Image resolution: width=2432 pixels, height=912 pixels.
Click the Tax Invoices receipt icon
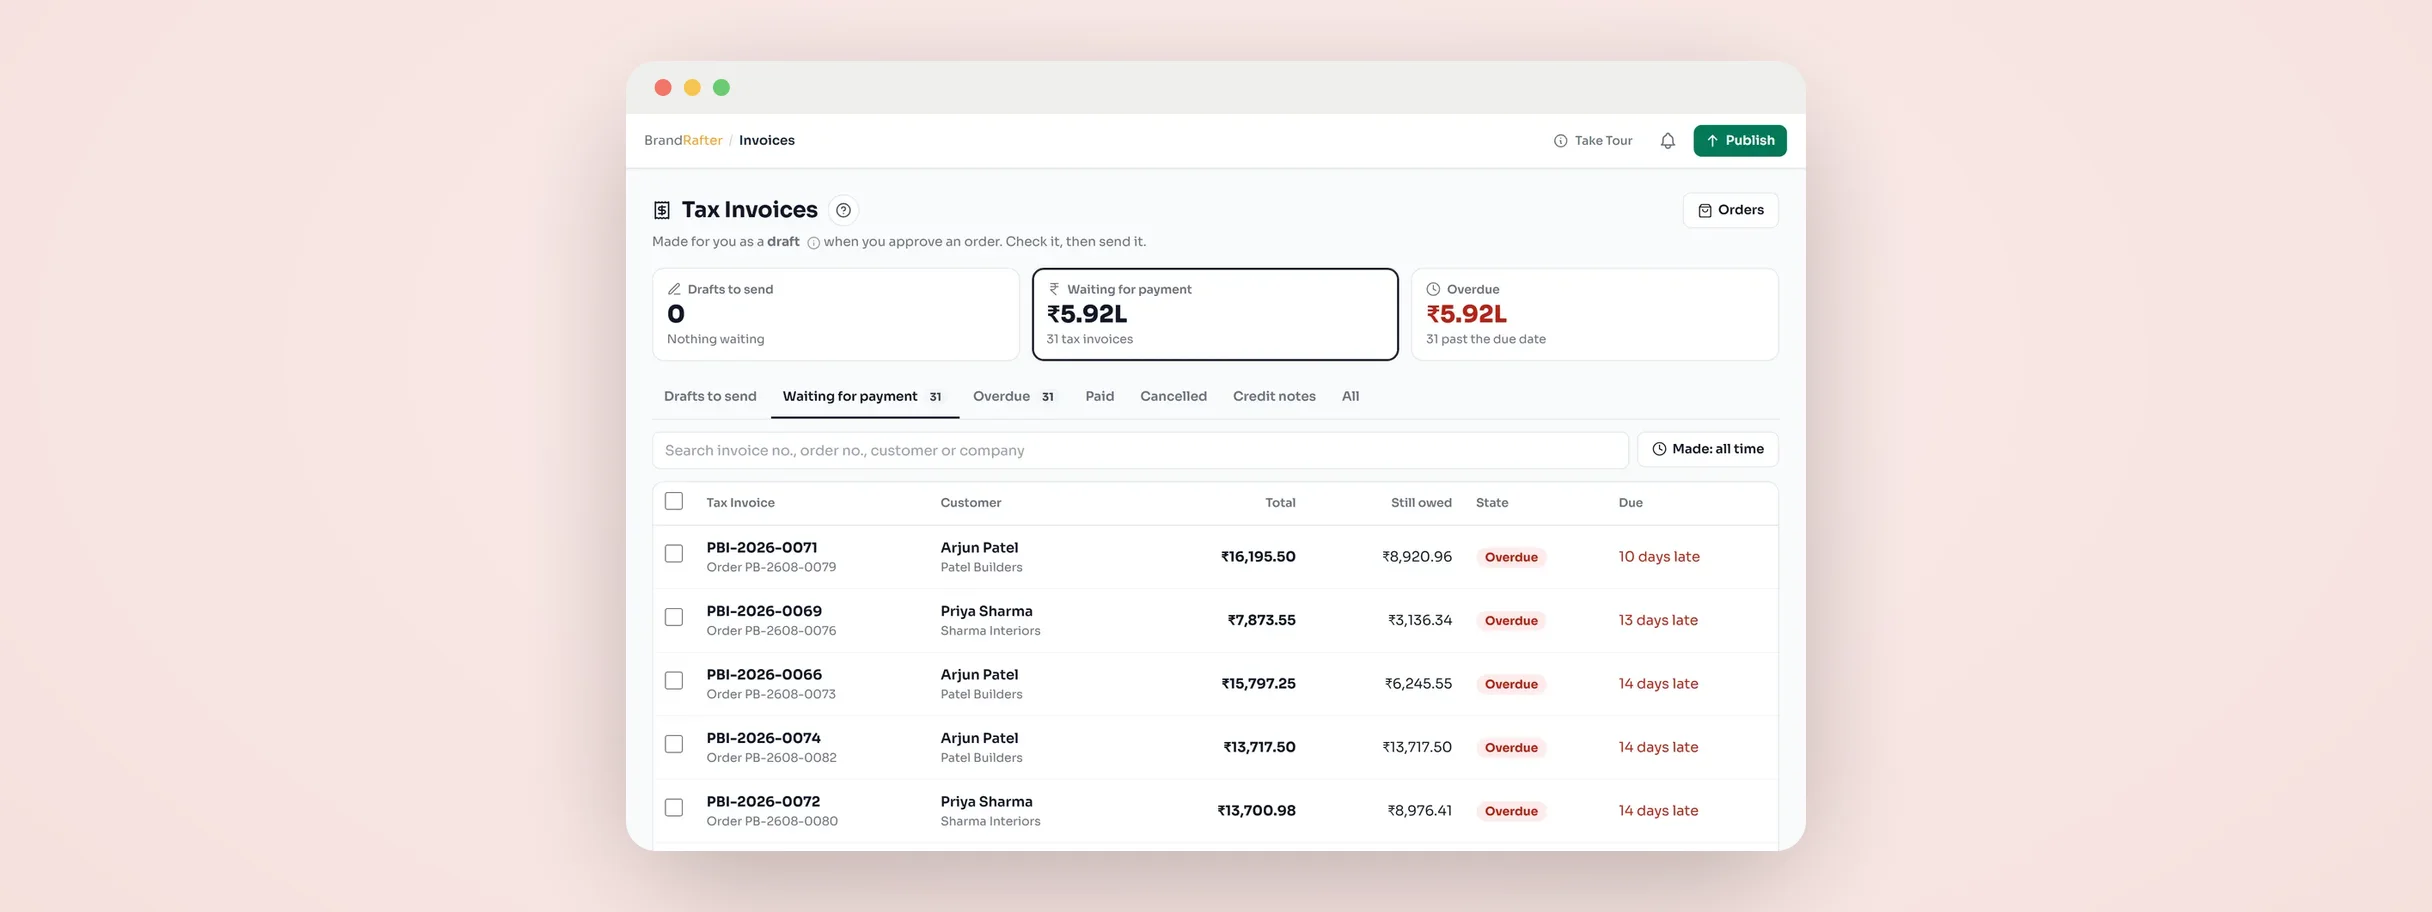pos(662,210)
